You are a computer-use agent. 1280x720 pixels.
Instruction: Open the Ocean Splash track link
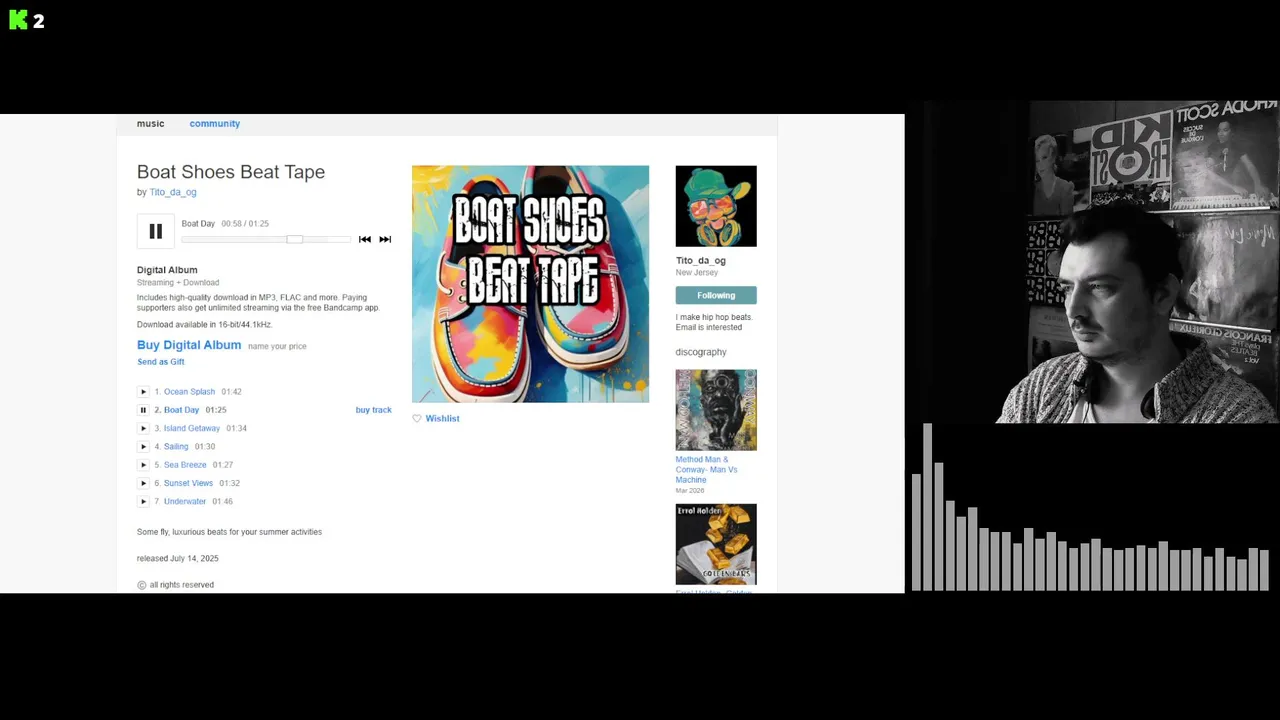[189, 392]
